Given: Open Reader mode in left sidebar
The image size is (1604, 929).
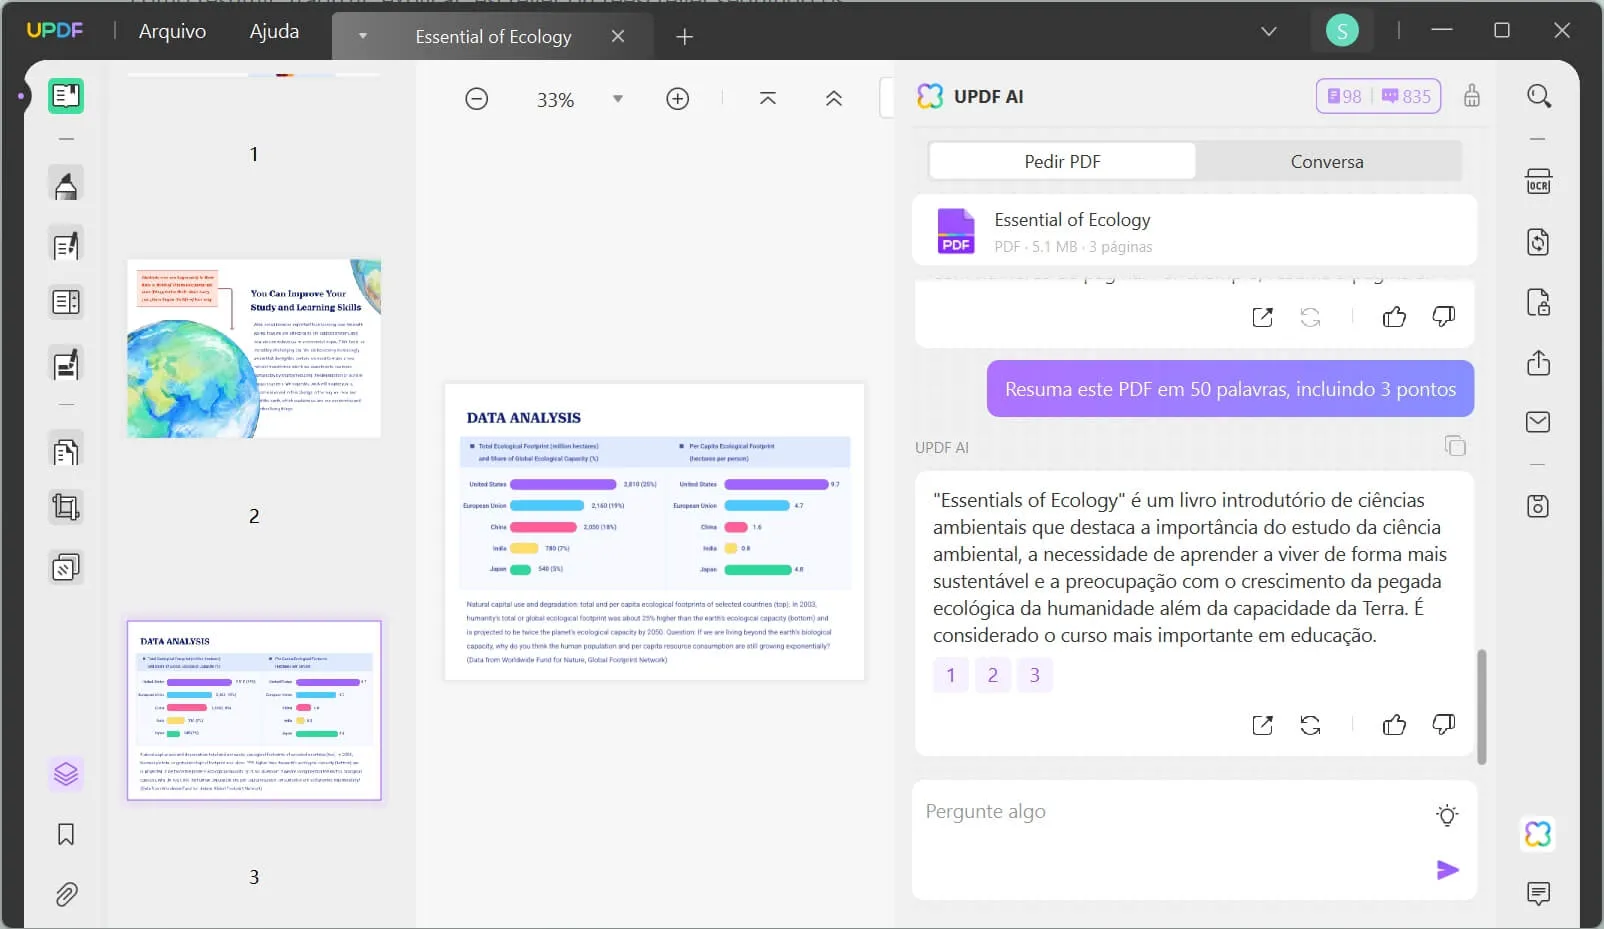Looking at the screenshot, I should pyautogui.click(x=66, y=96).
